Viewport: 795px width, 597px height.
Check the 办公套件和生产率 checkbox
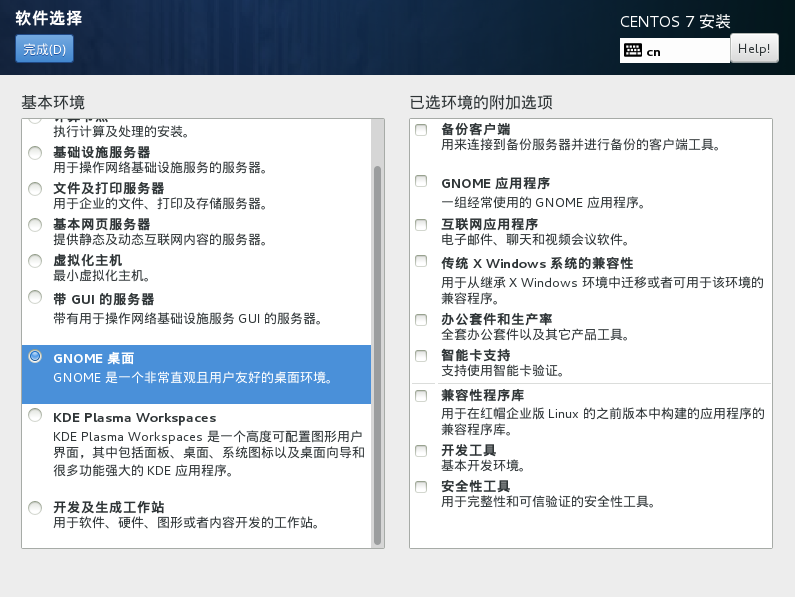pos(421,320)
